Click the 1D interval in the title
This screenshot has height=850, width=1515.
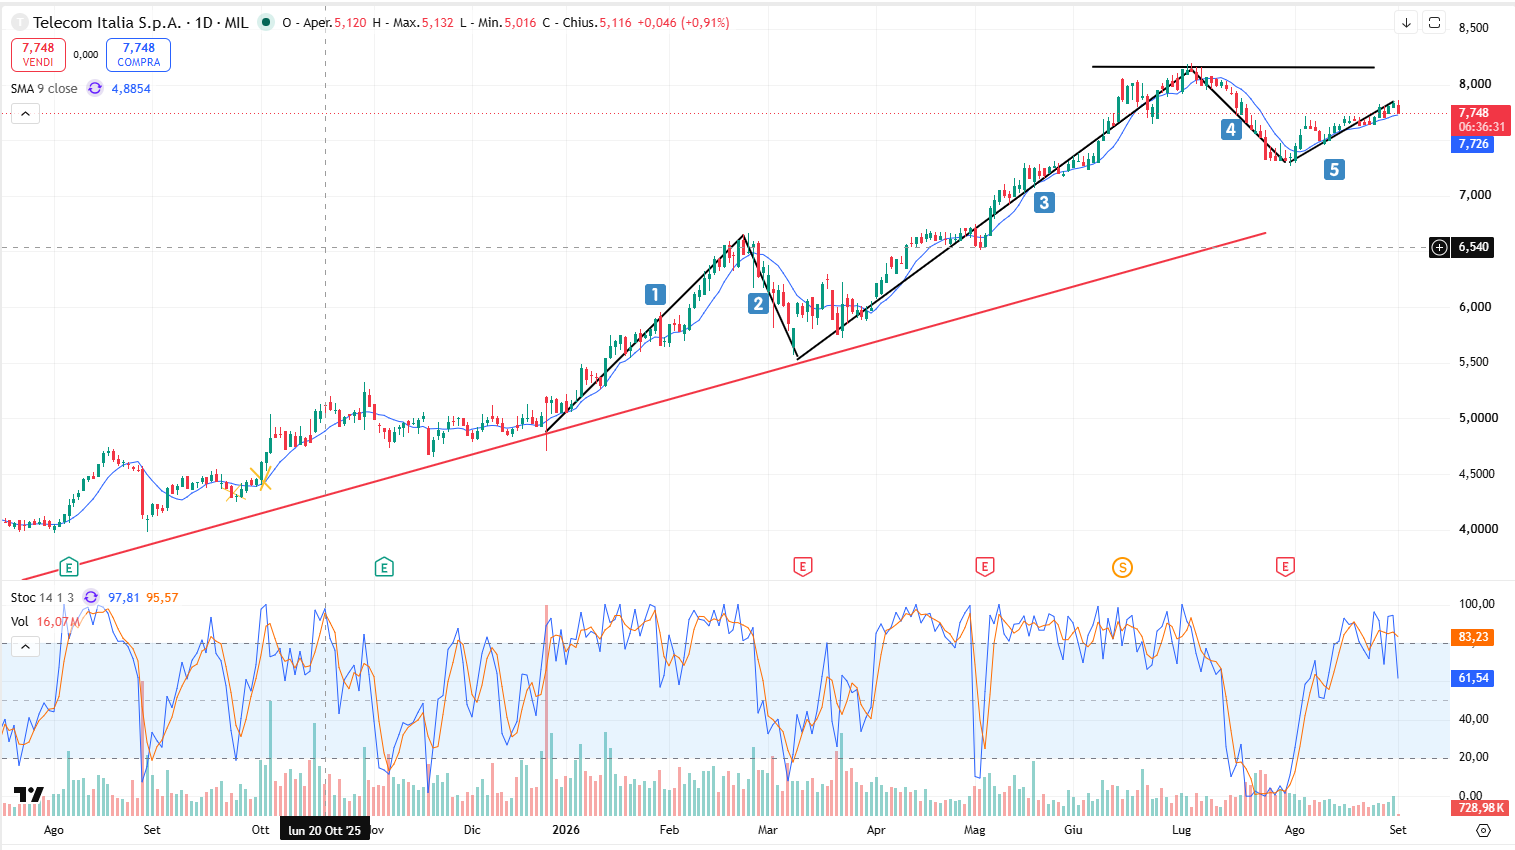(x=204, y=22)
